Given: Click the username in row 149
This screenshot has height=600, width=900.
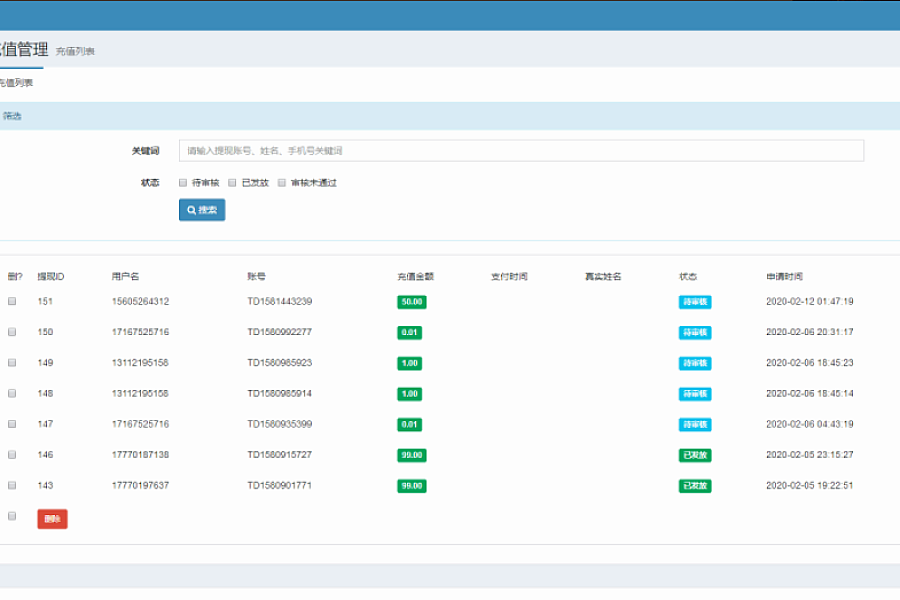Looking at the screenshot, I should pyautogui.click(x=140, y=363).
